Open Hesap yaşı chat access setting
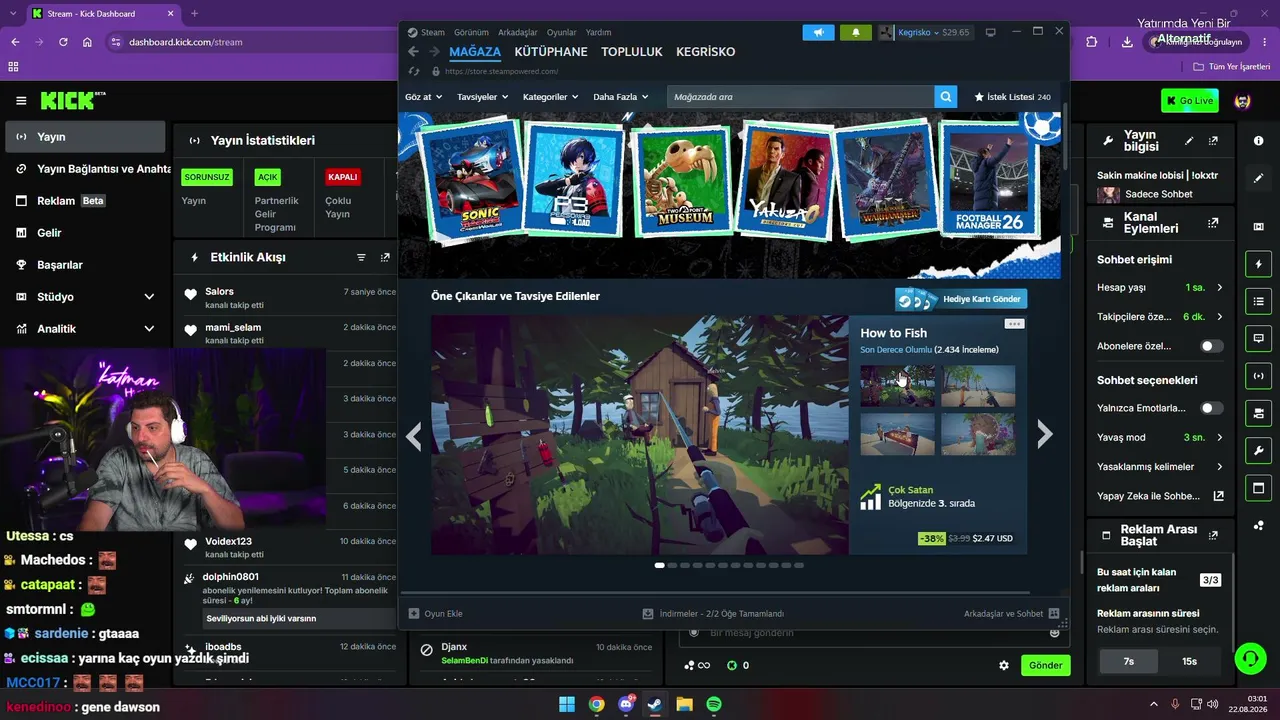 (1160, 288)
